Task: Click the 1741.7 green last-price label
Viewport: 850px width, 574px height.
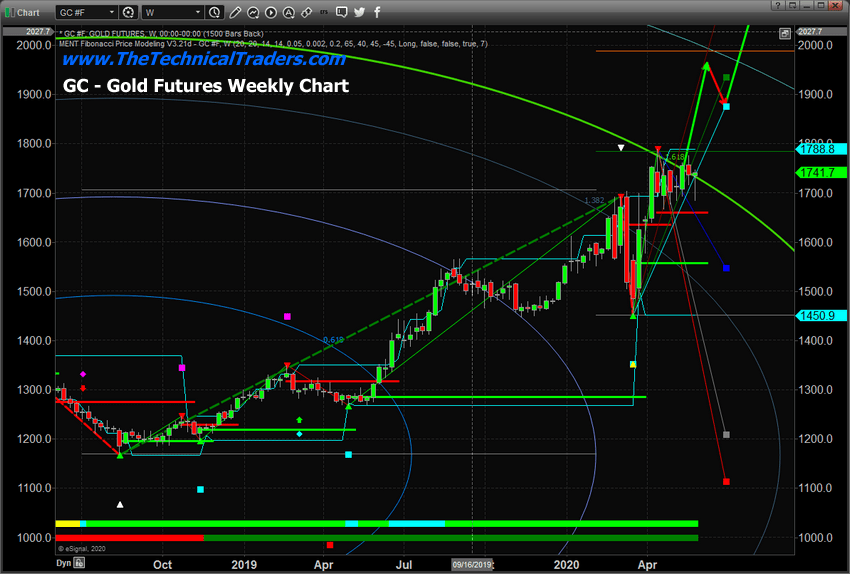Action: click(x=820, y=172)
